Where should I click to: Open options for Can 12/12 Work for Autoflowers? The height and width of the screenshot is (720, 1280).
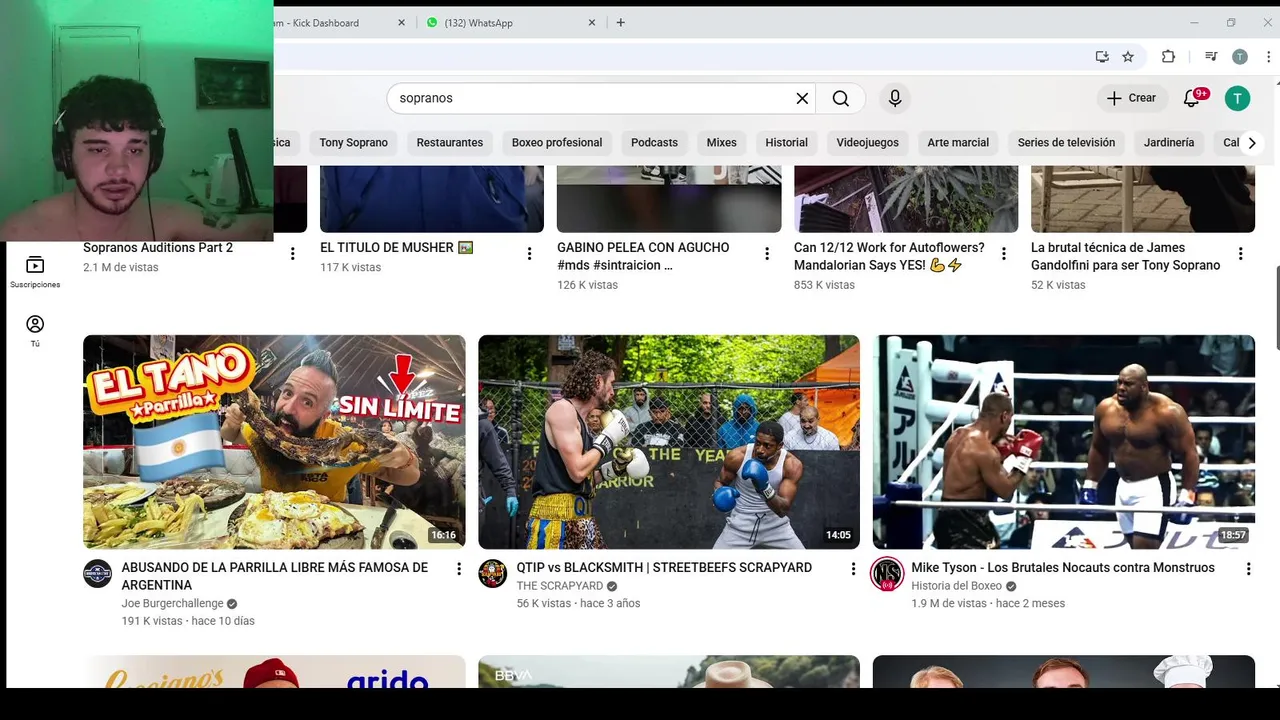click(1004, 254)
